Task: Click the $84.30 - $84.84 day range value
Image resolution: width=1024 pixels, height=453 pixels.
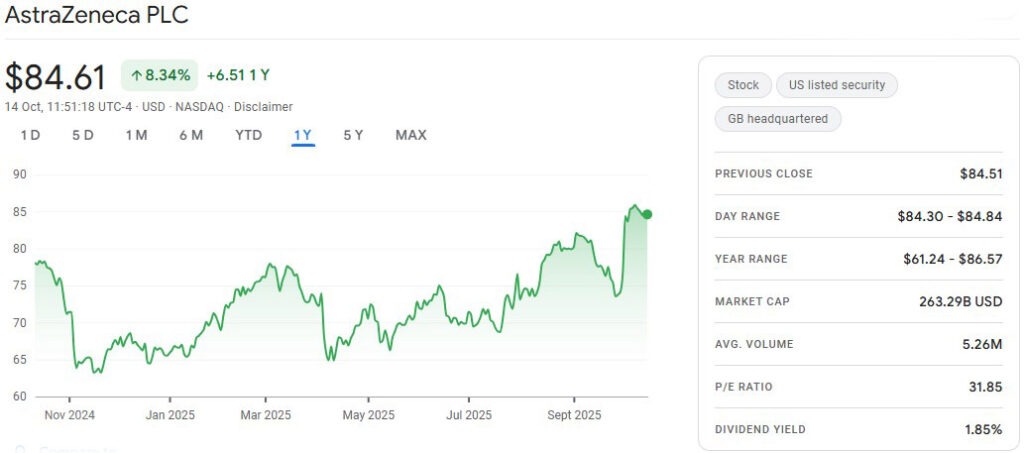Action: [x=950, y=216]
